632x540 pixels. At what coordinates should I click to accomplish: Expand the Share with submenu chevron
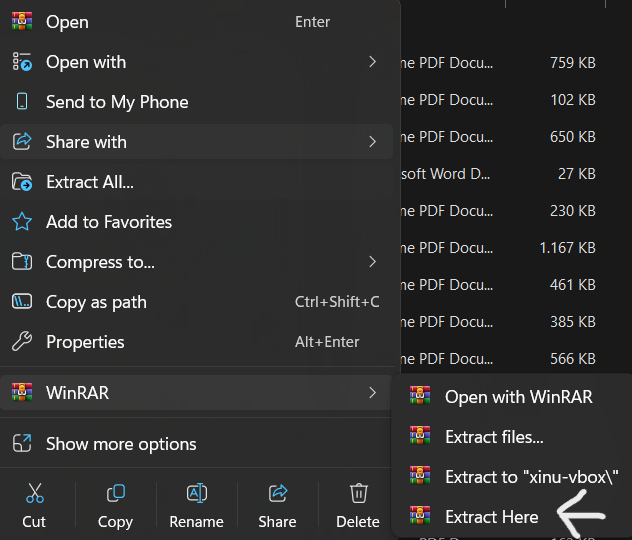(x=372, y=141)
